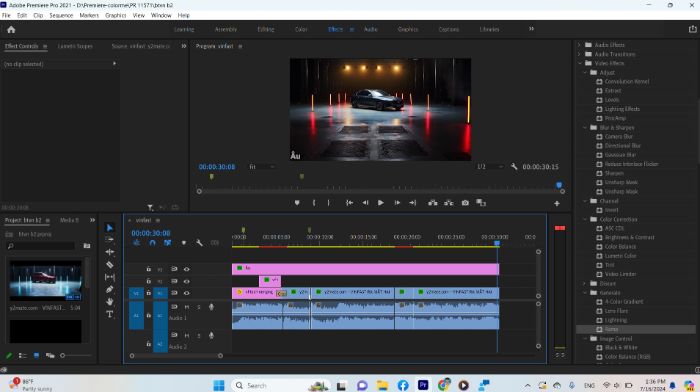Image resolution: width=700 pixels, height=392 pixels.
Task: Click the Go to Out button
Action: tap(412, 203)
